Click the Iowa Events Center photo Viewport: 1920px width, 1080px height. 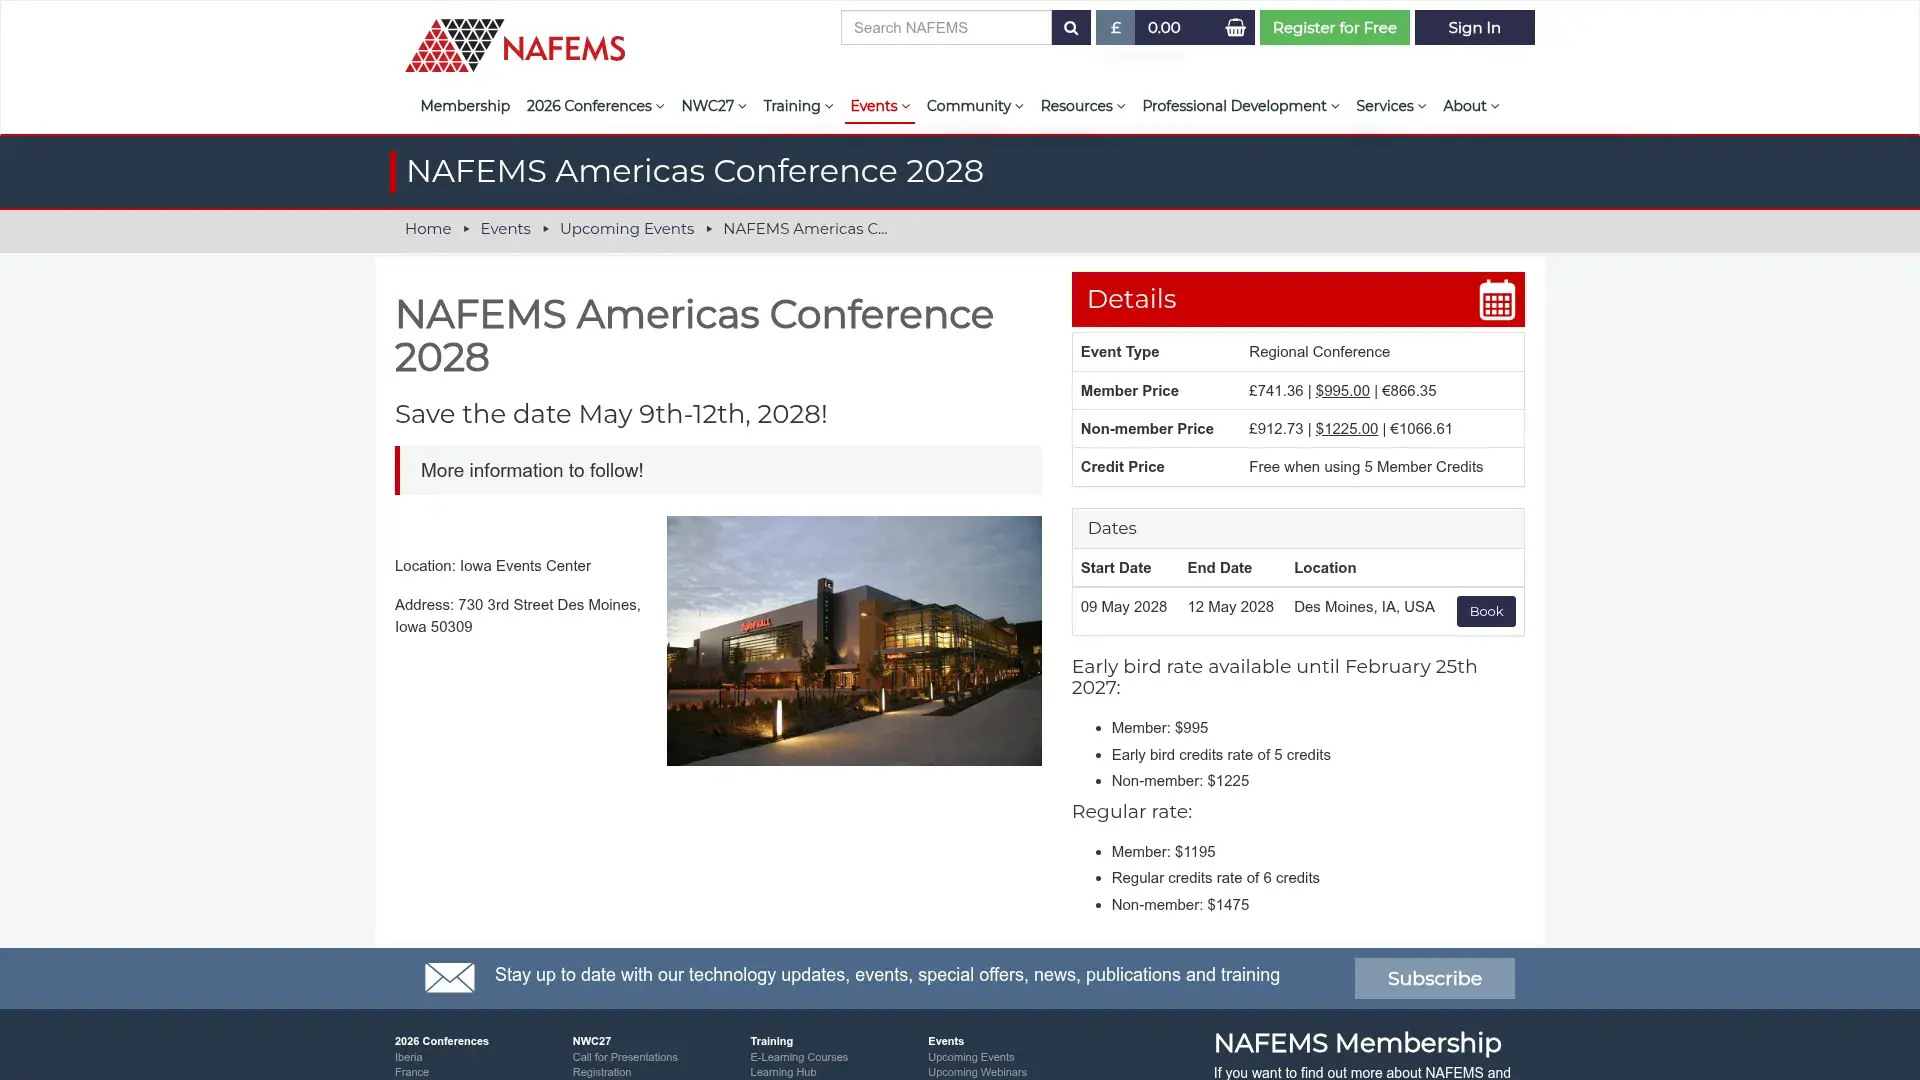854,641
